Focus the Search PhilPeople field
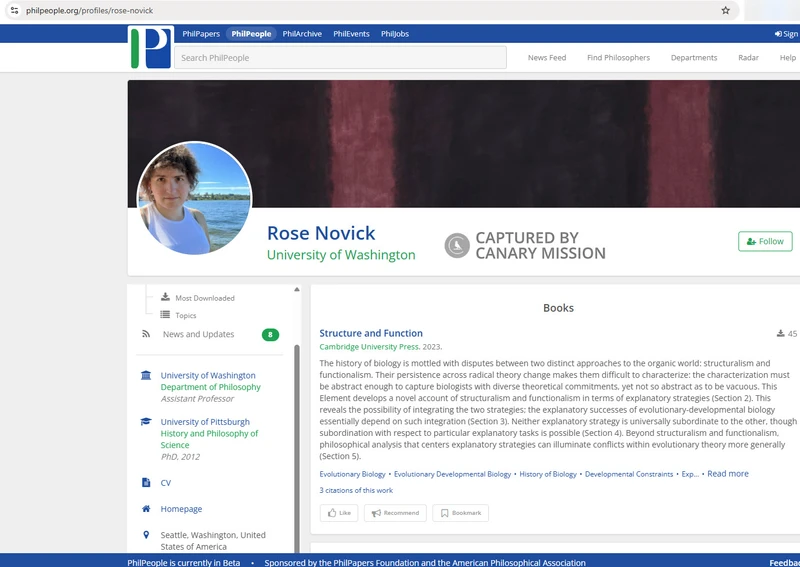The image size is (800, 567). [340, 58]
